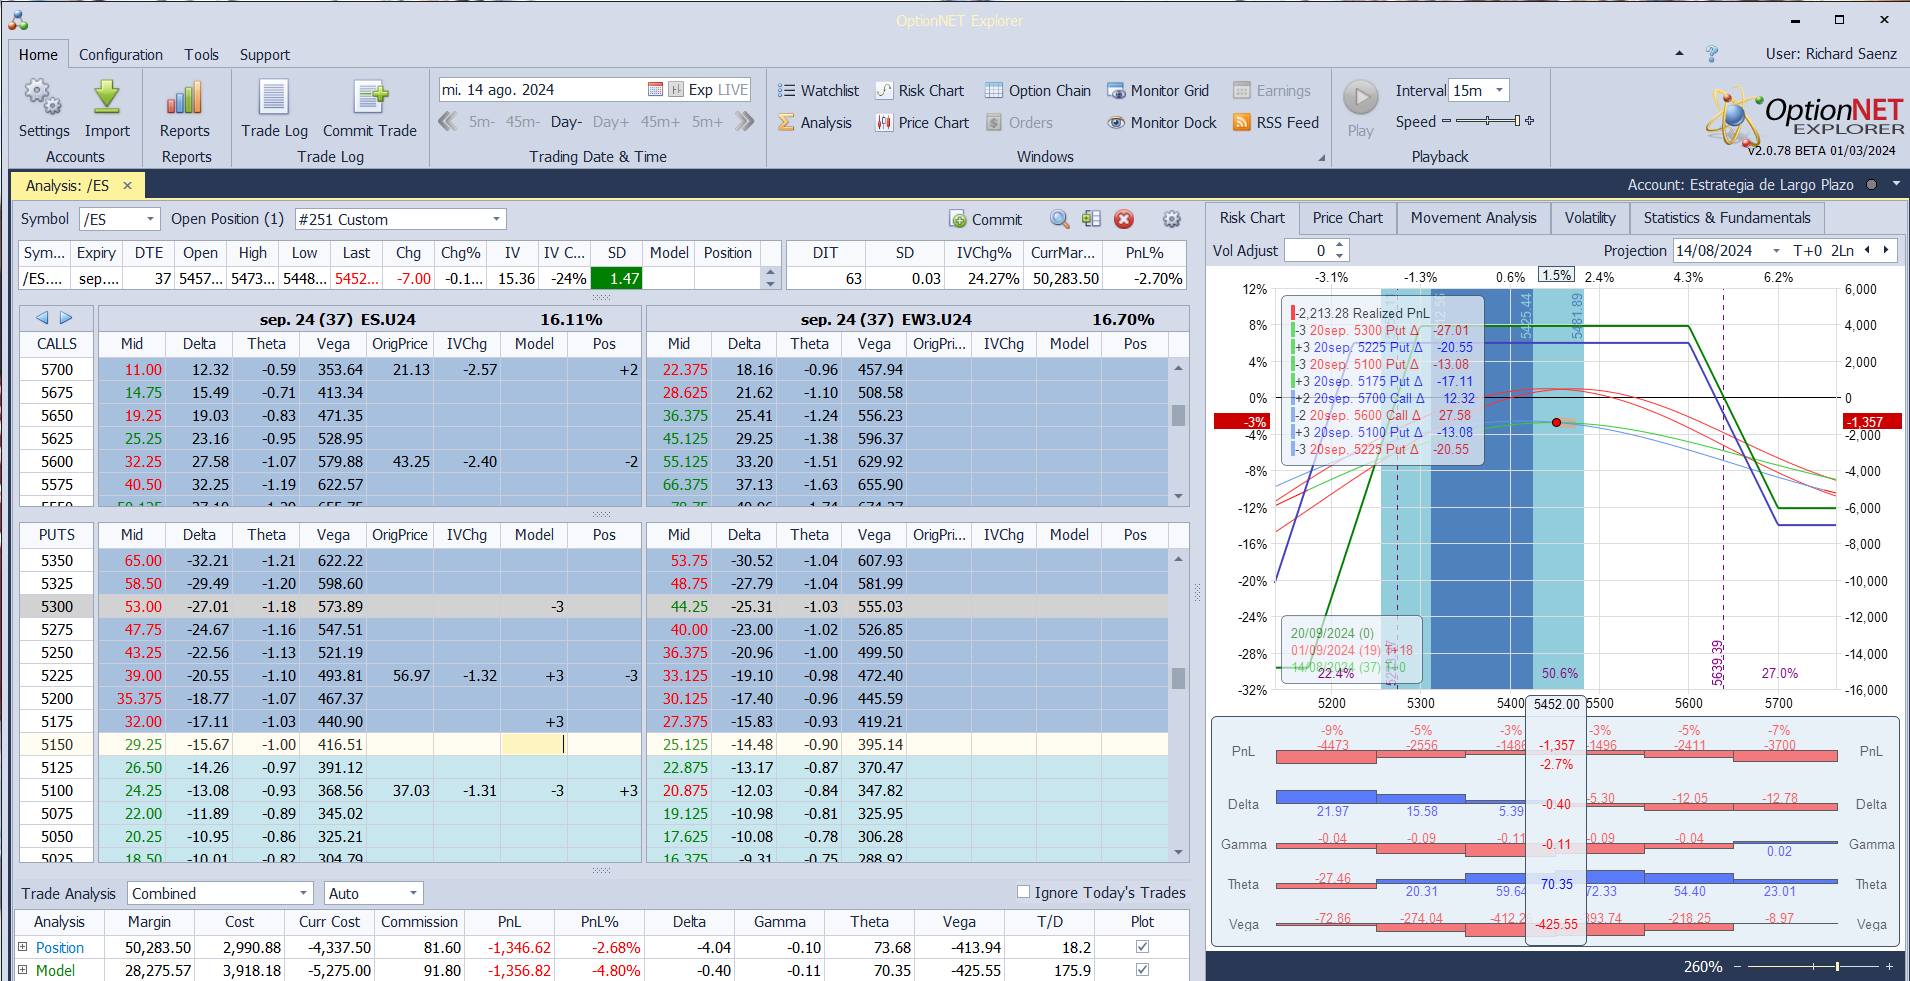Open the Auto dropdown
The image size is (1910, 981).
coord(413,893)
